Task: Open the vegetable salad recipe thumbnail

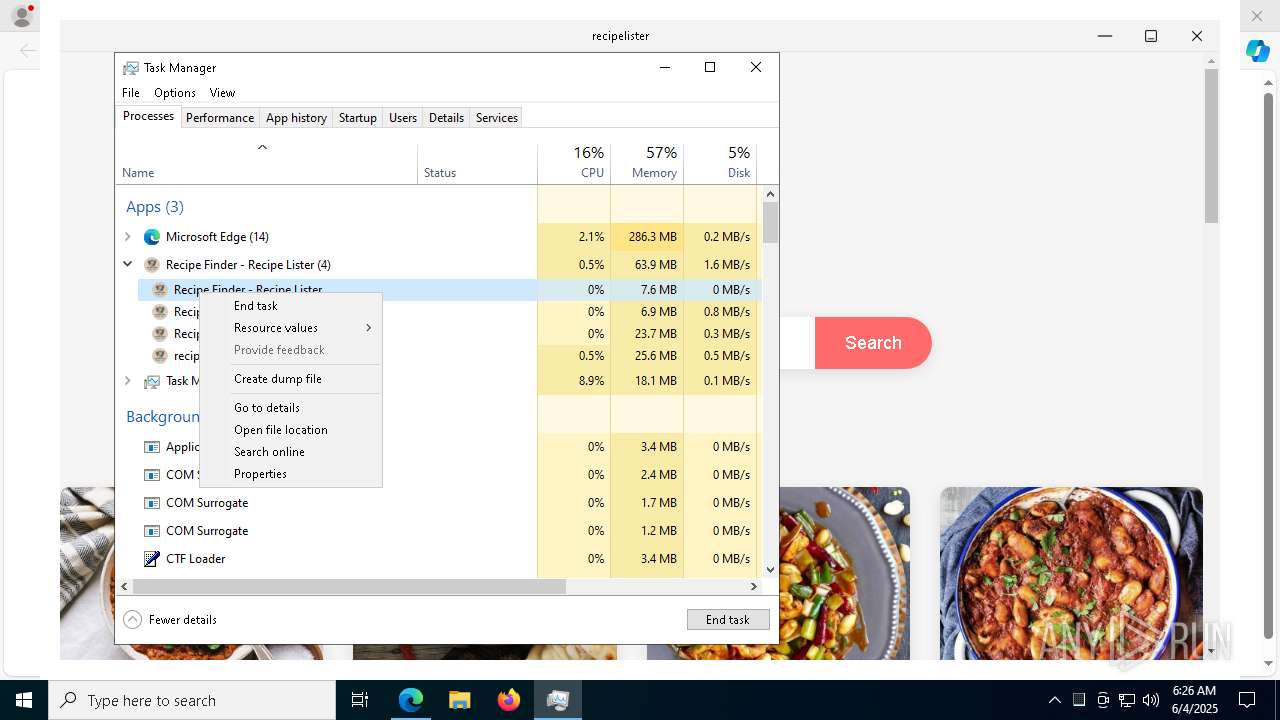Action: click(x=844, y=573)
